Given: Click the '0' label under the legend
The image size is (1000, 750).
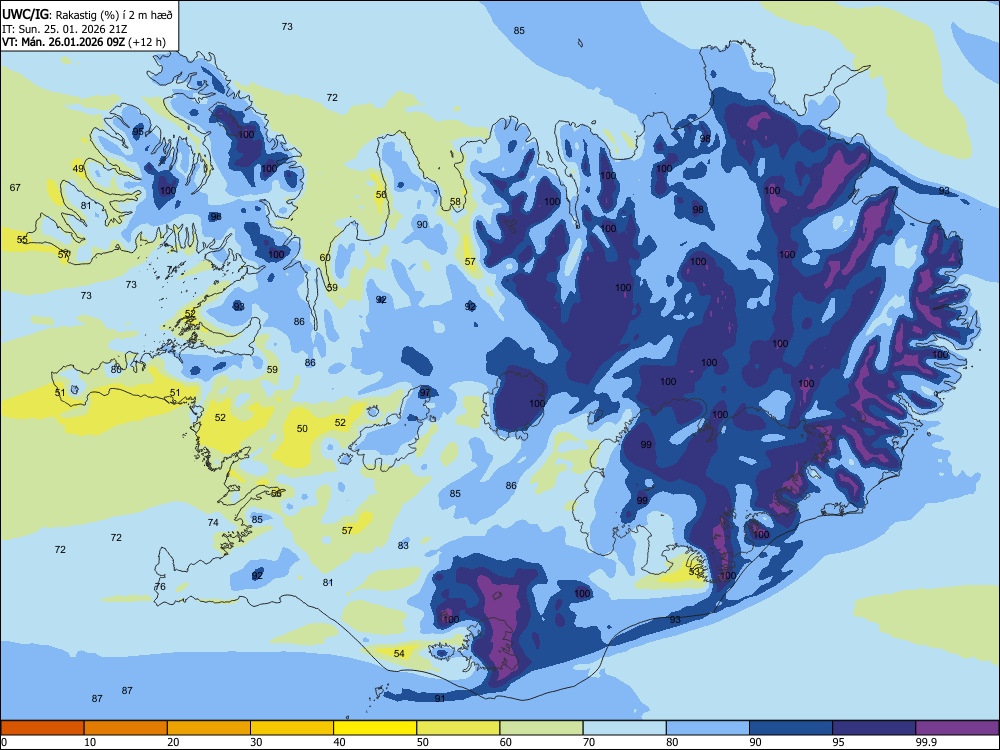Looking at the screenshot, I should [x=4, y=742].
